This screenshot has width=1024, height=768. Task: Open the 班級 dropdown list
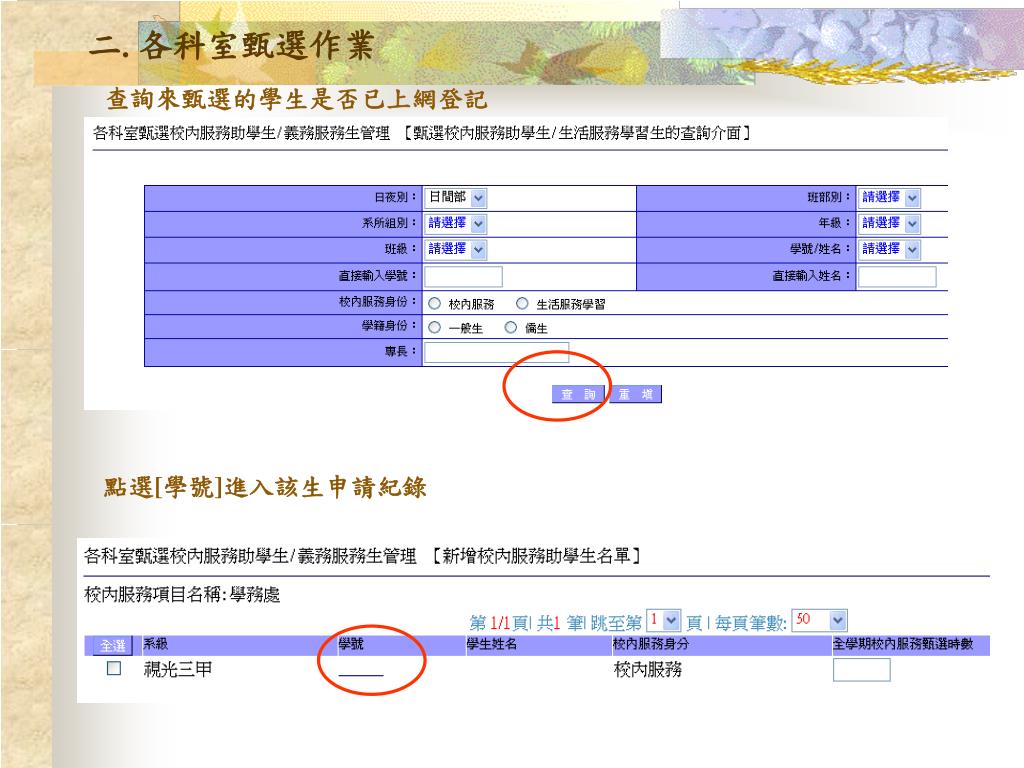tap(456, 249)
